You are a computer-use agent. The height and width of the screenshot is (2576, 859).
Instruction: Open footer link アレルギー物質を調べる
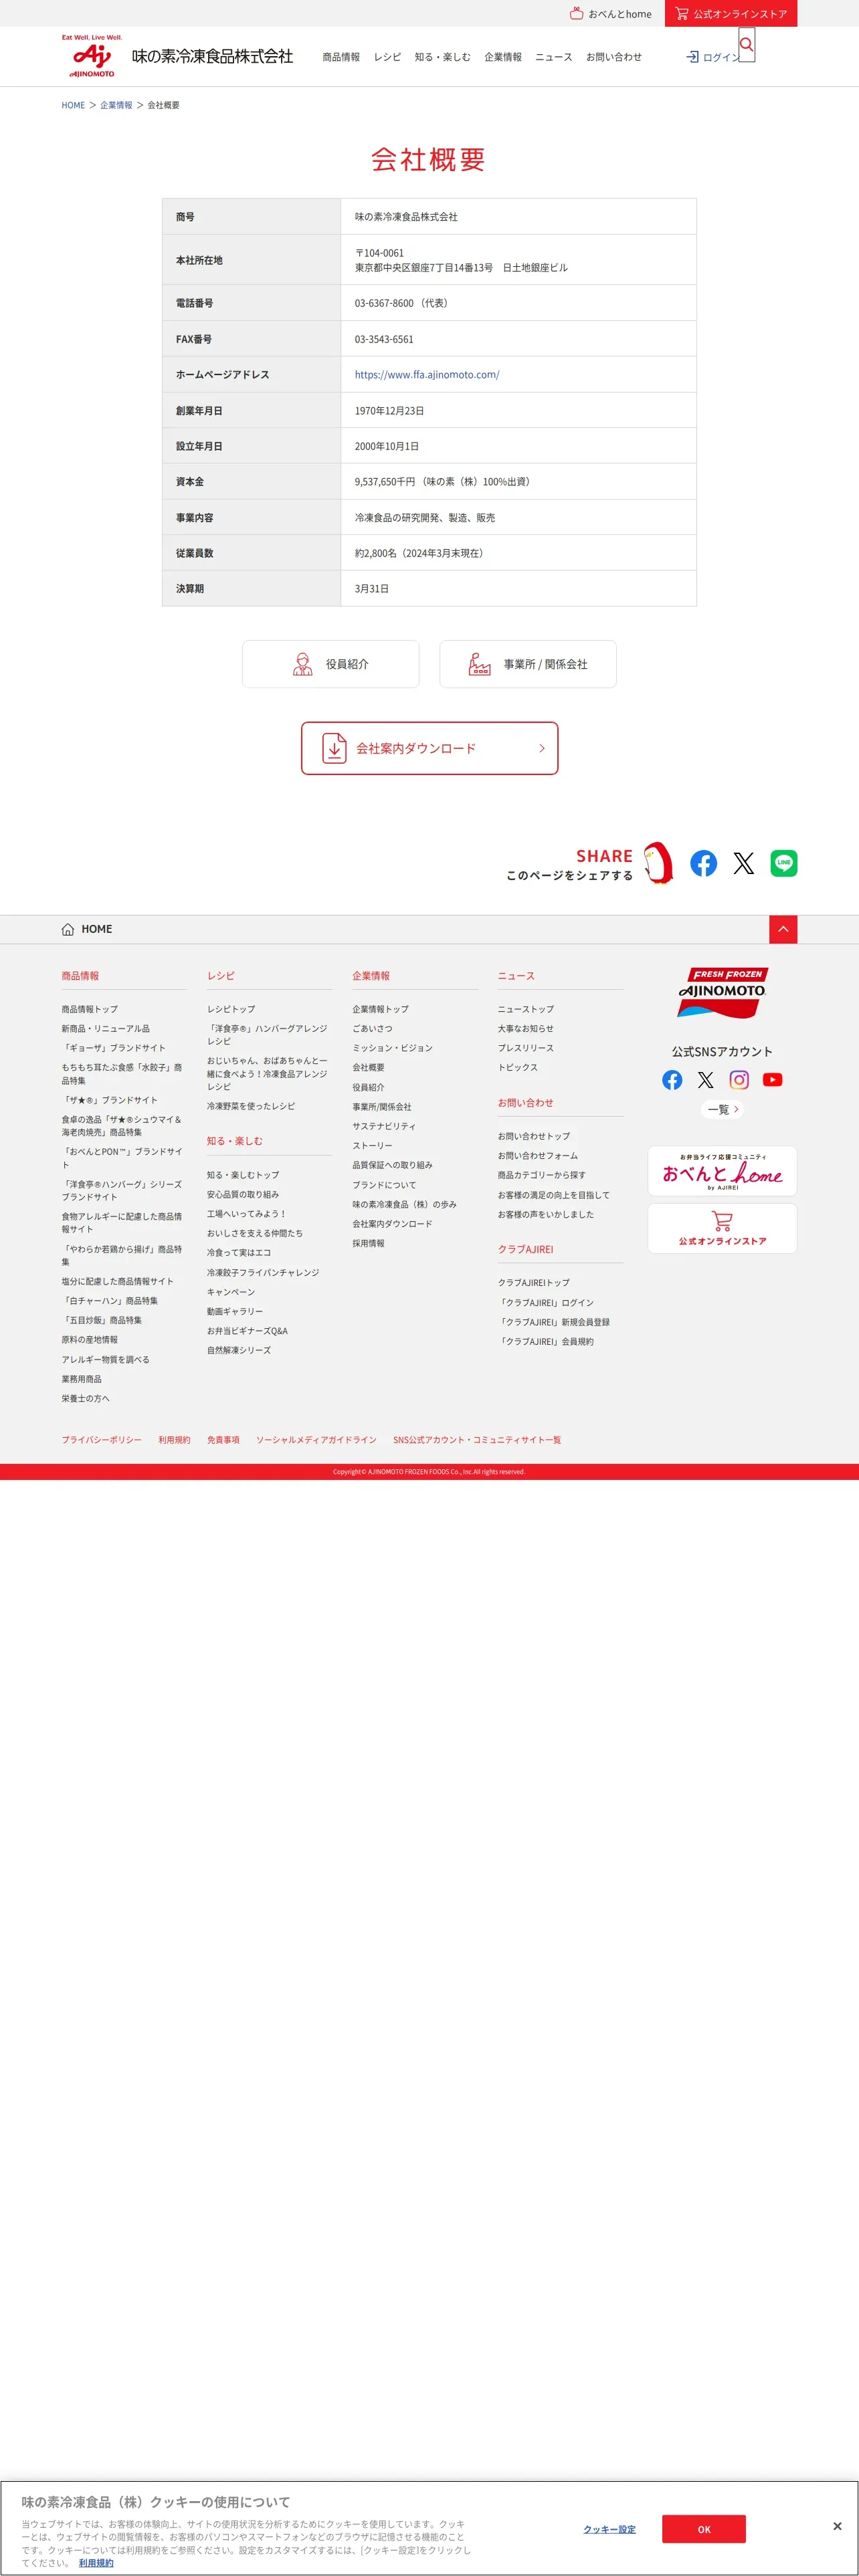click(106, 1360)
